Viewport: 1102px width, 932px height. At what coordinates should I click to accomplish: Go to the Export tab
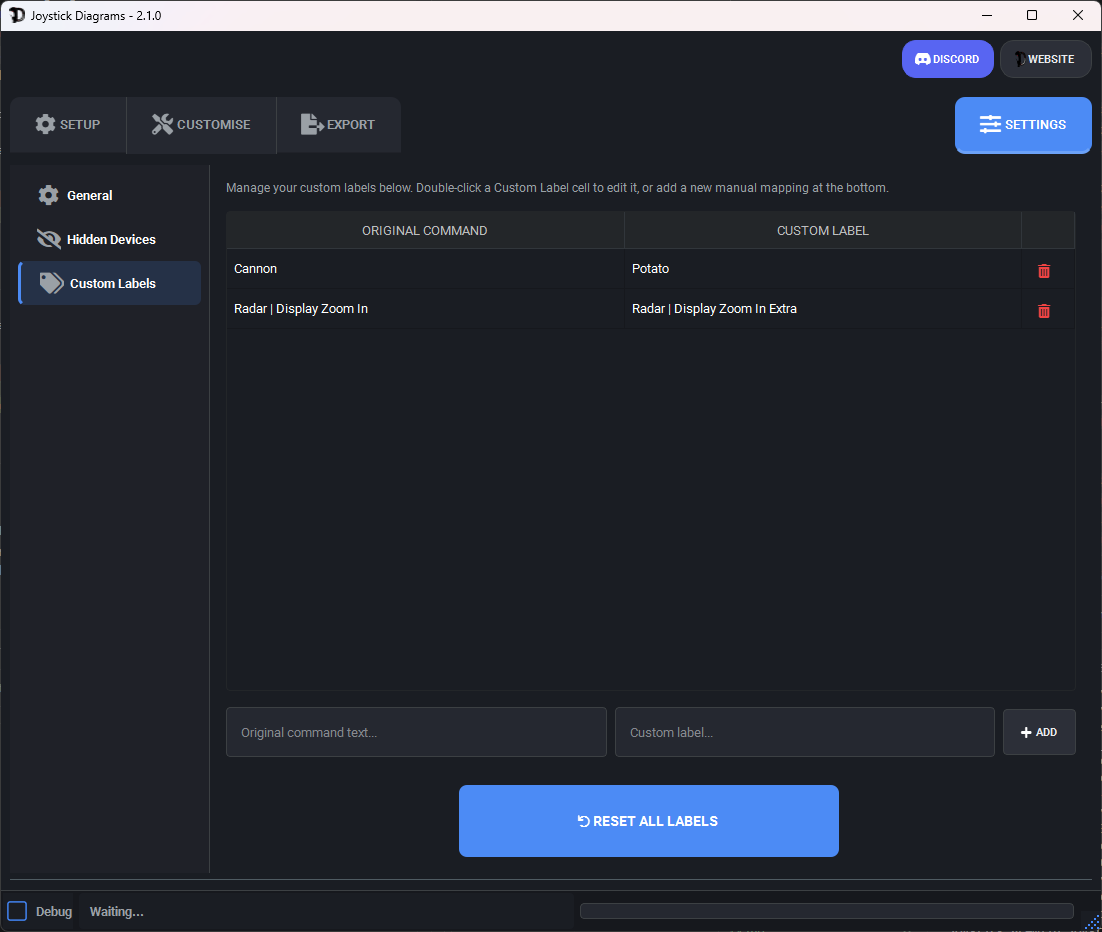(x=338, y=125)
